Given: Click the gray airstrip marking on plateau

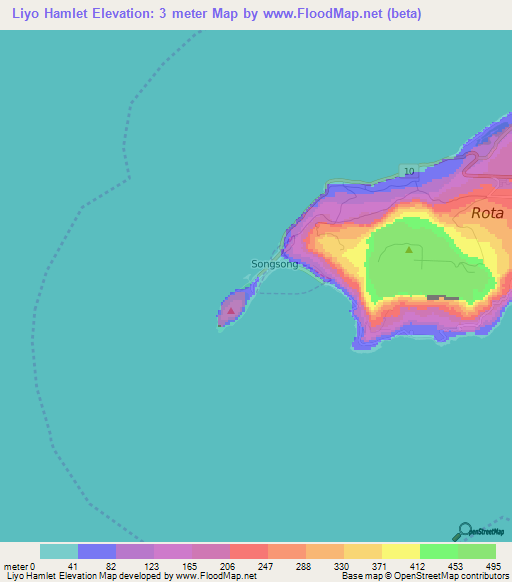Looking at the screenshot, I should click(x=443, y=297).
